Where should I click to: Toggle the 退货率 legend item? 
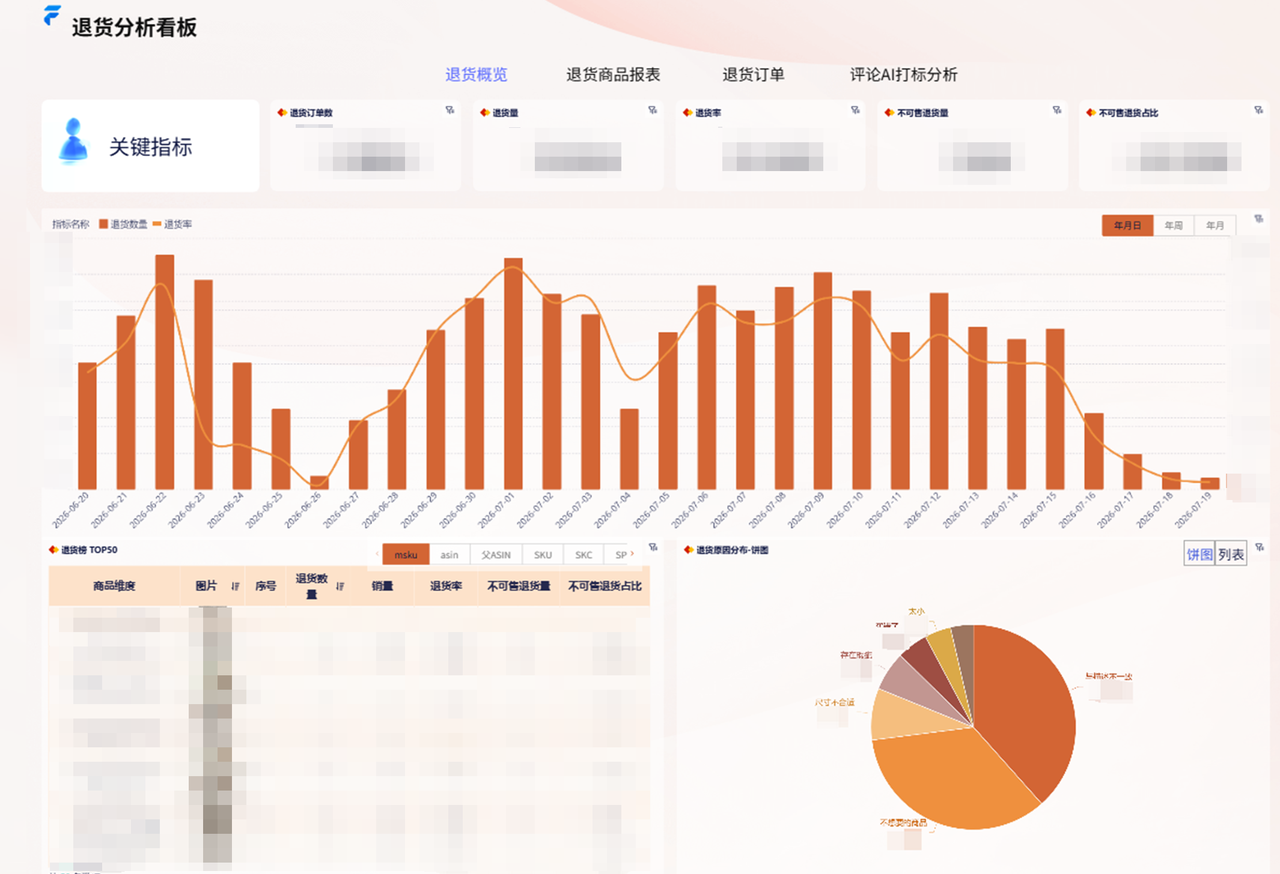172,225
